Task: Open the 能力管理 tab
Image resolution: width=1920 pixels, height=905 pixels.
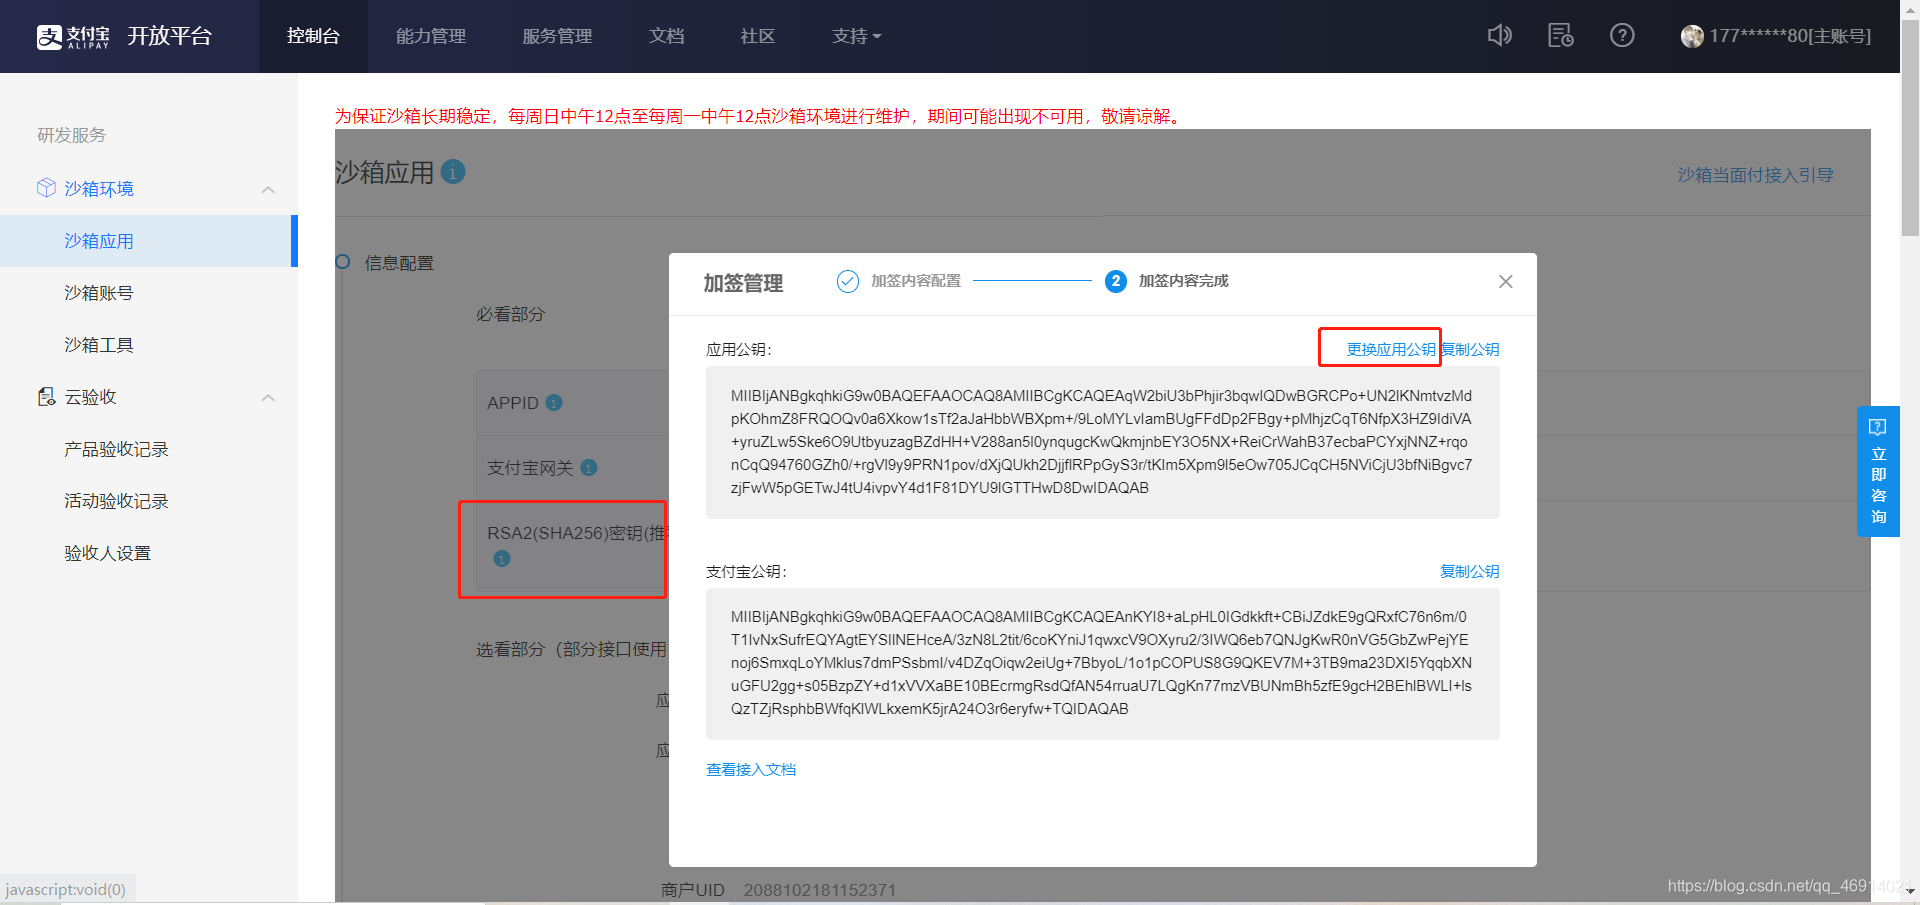Action: click(431, 36)
